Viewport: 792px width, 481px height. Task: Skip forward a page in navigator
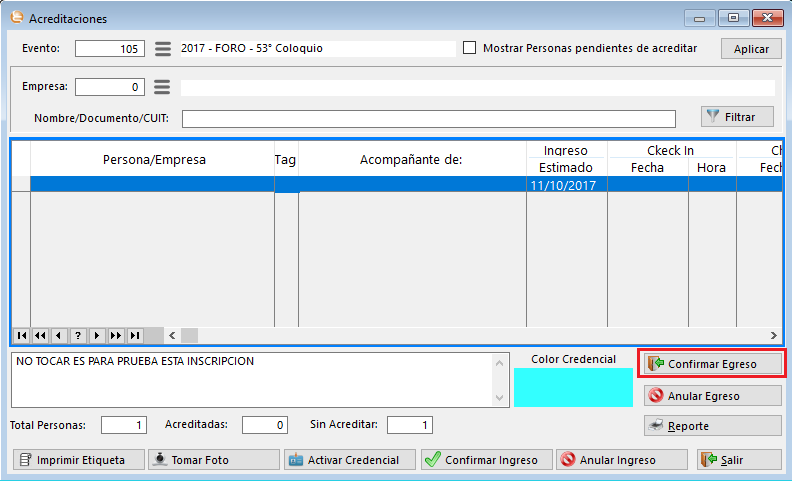[116, 335]
